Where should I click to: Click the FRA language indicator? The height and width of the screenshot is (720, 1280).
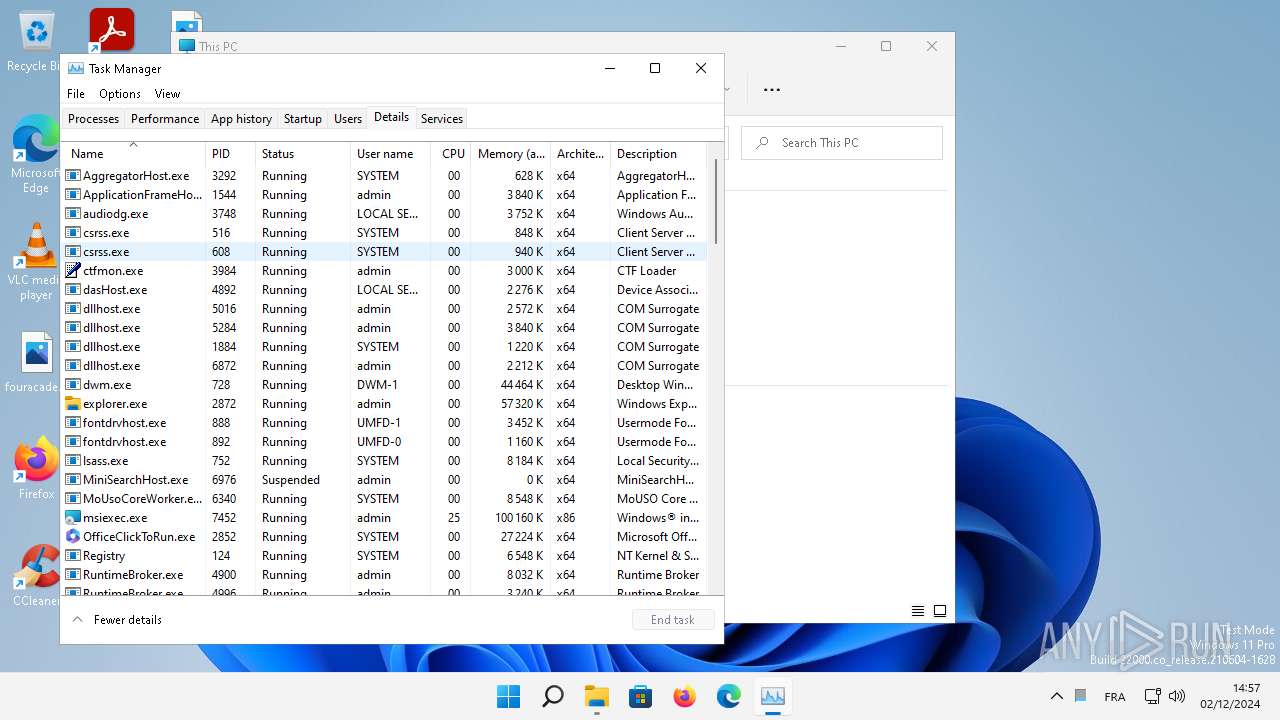click(1114, 697)
